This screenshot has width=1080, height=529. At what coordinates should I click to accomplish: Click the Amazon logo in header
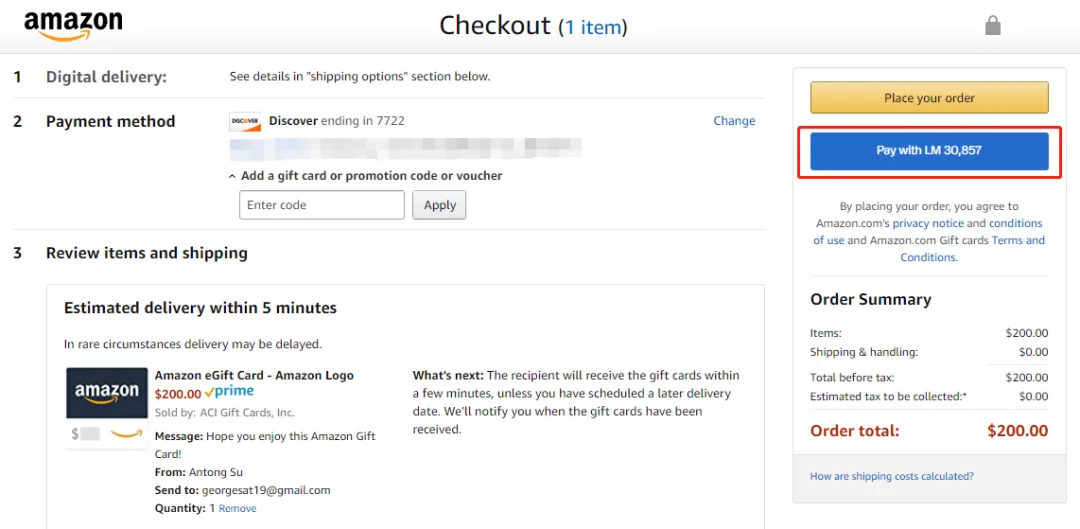click(x=73, y=26)
